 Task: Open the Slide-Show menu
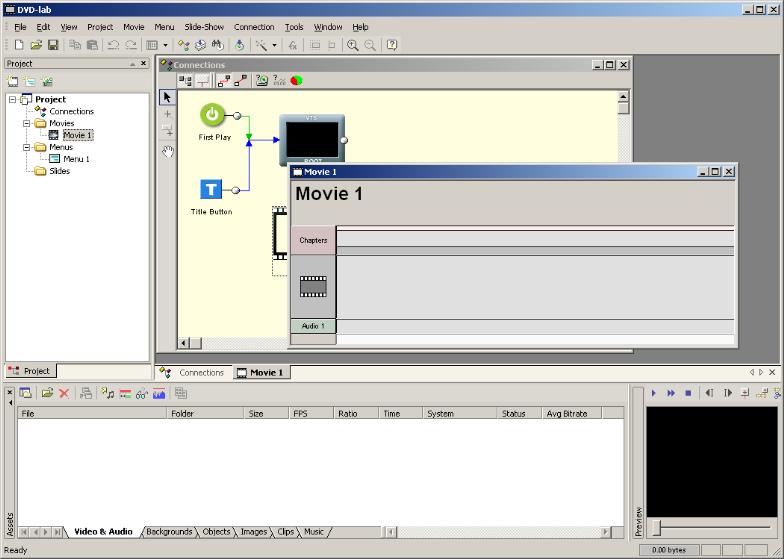(204, 27)
